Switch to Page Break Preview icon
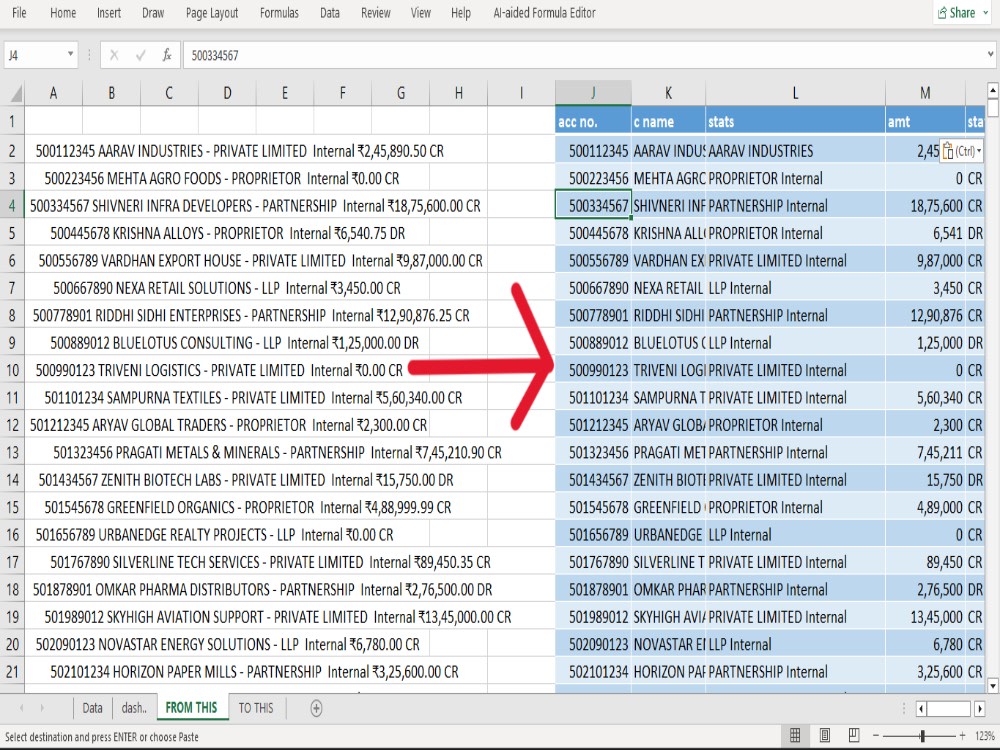 (x=853, y=736)
